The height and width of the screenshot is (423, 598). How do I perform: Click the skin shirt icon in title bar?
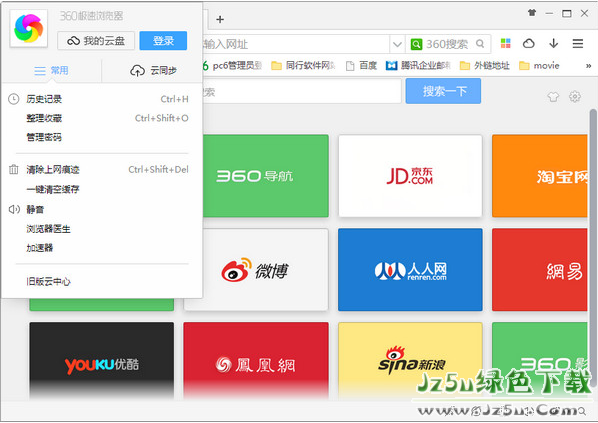click(x=532, y=13)
